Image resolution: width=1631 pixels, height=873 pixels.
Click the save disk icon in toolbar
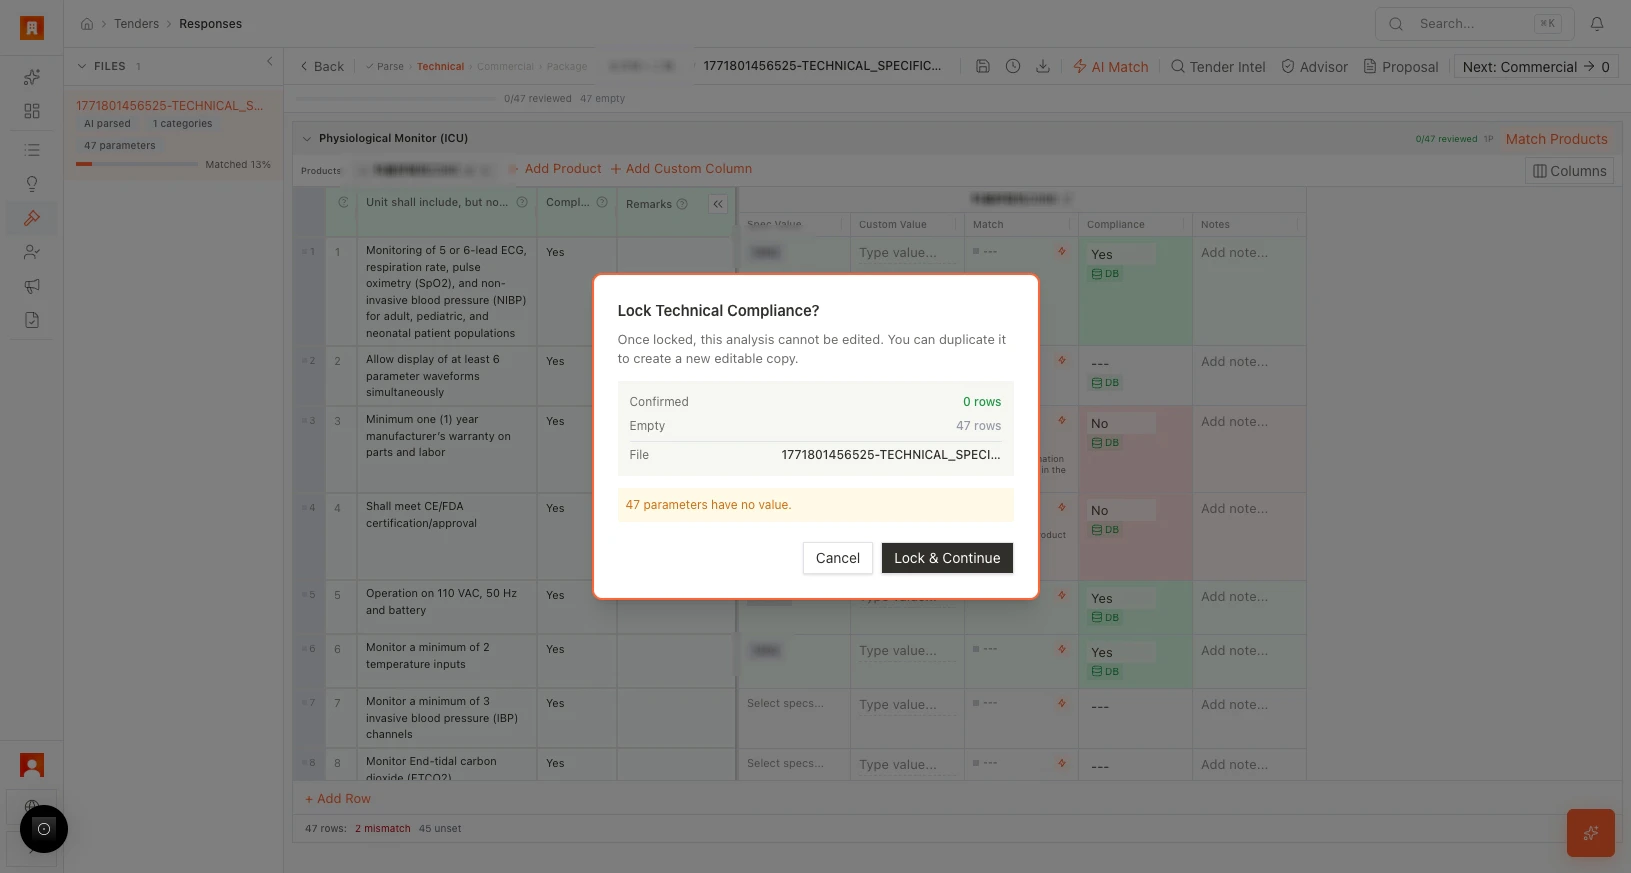pyautogui.click(x=983, y=66)
